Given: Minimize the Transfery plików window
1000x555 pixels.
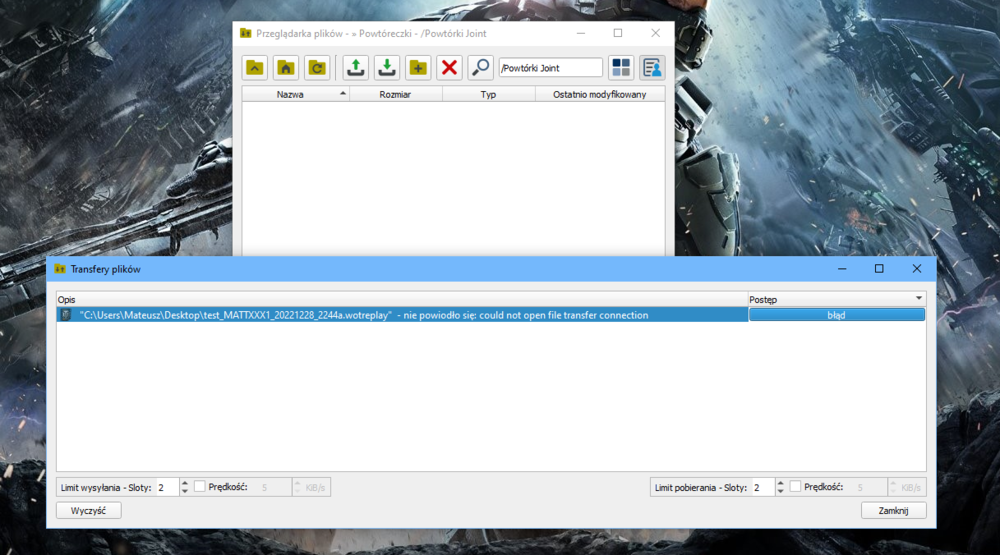Looking at the screenshot, I should point(842,269).
